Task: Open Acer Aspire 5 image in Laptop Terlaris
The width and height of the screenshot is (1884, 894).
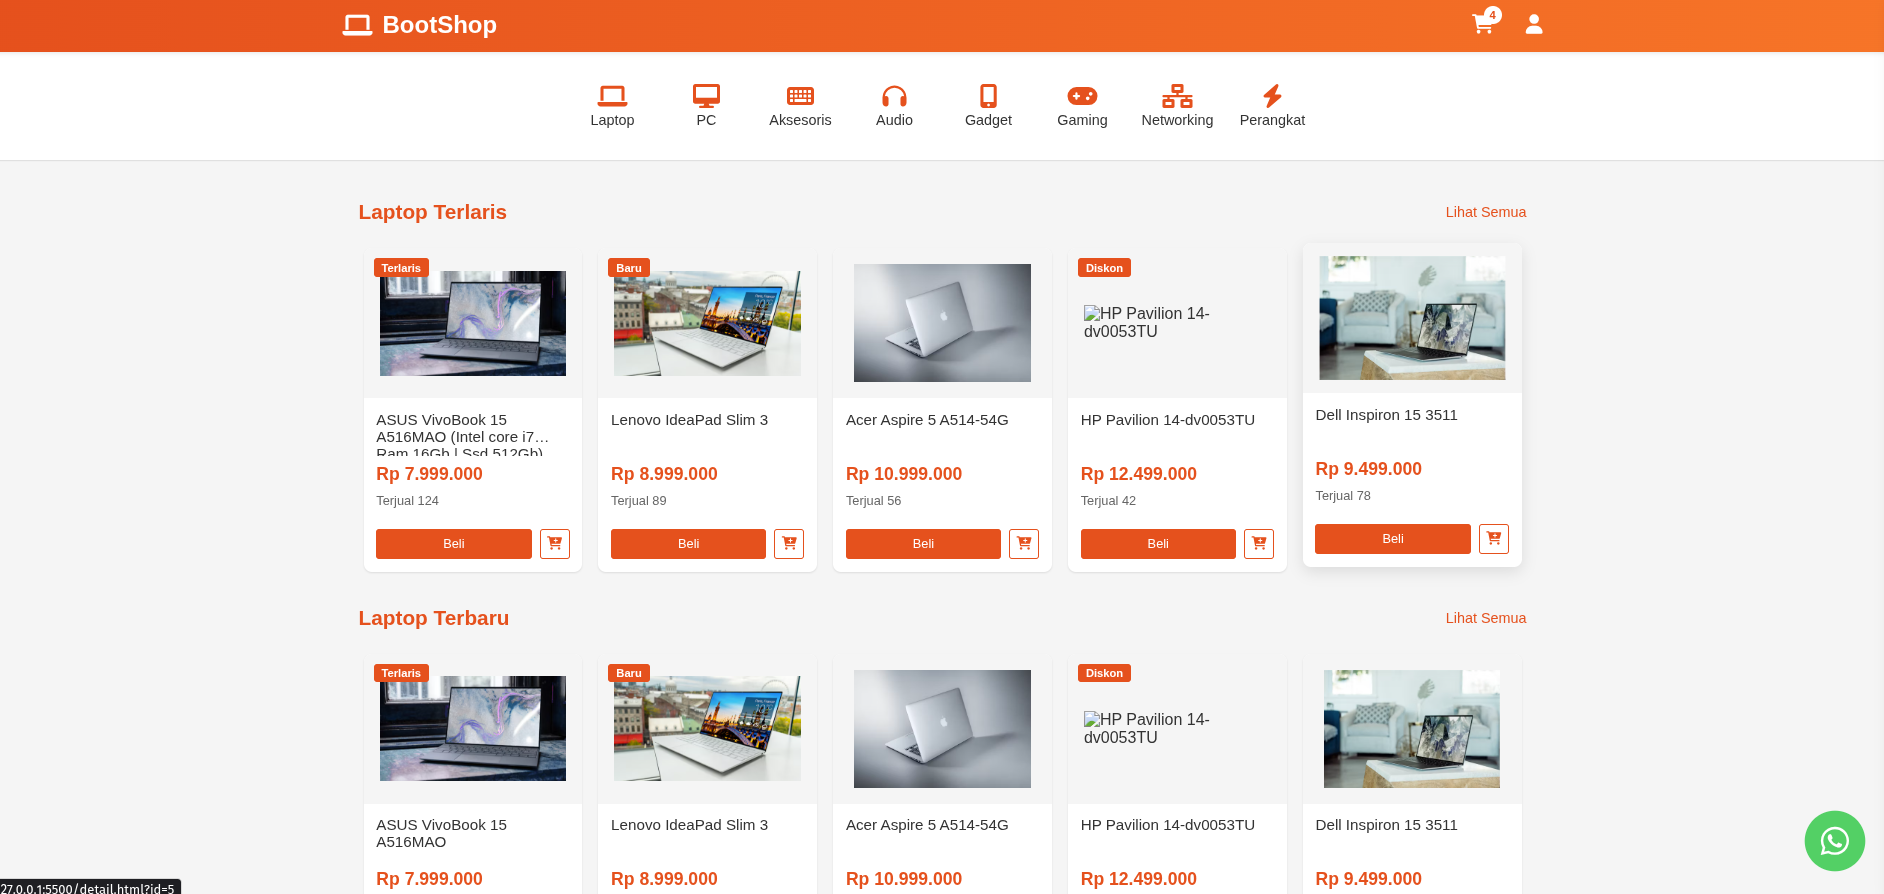Action: tap(942, 323)
